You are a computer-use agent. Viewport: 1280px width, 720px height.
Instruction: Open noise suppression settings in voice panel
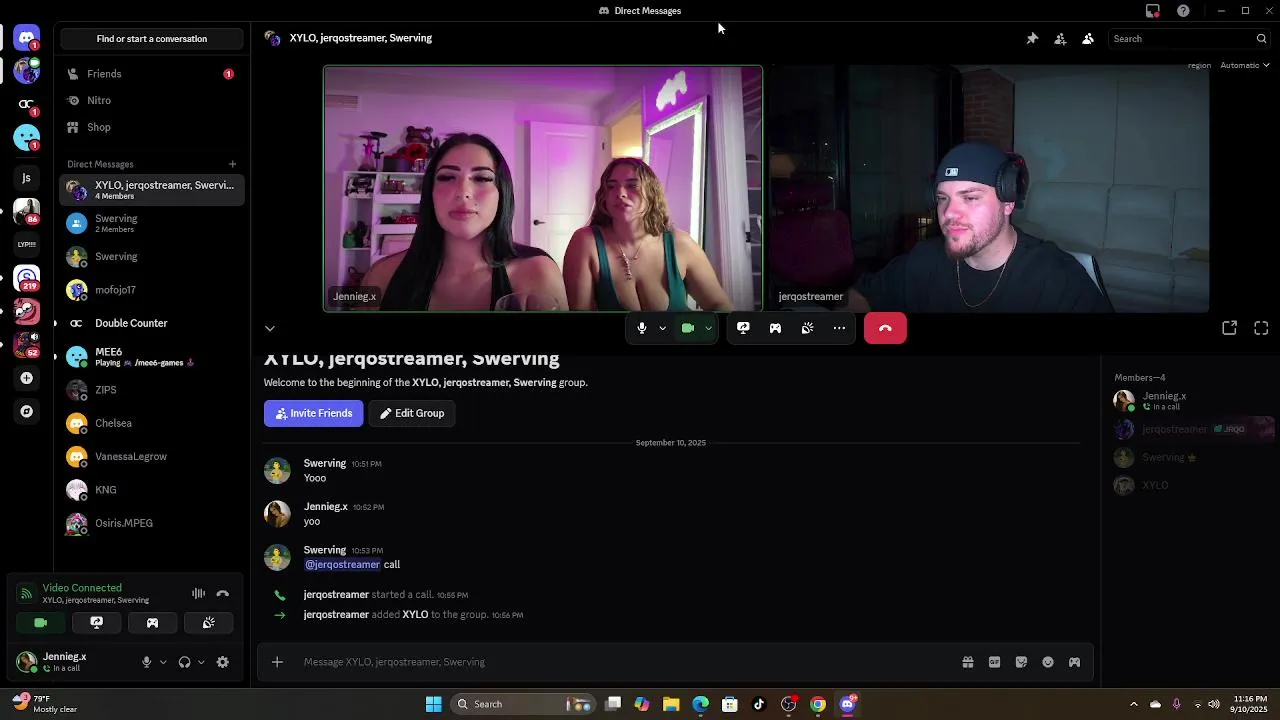click(x=198, y=594)
